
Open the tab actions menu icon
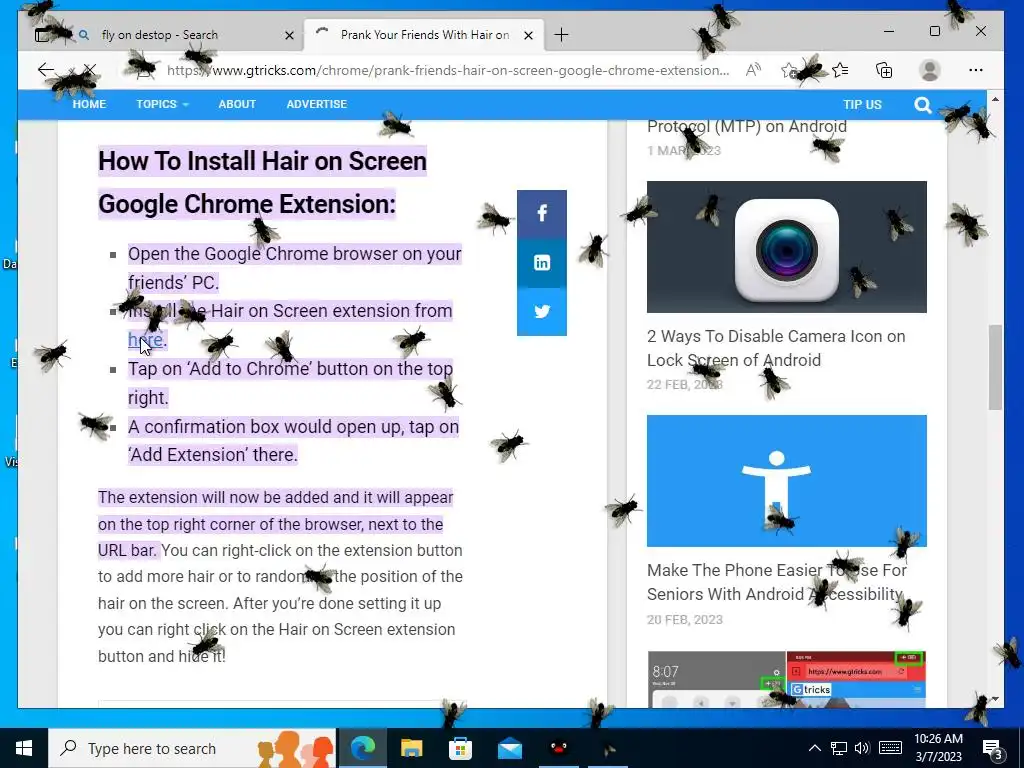(x=42, y=35)
